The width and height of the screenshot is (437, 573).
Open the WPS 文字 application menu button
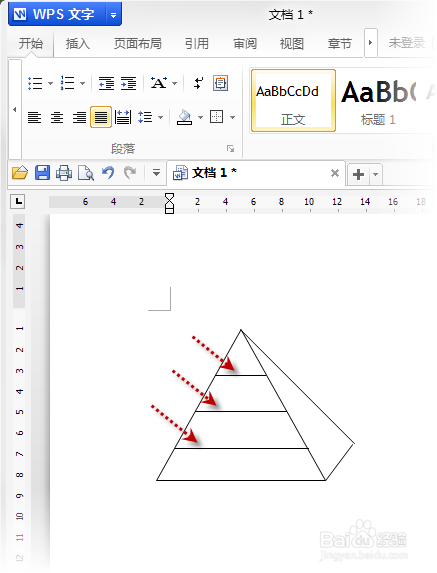tap(57, 14)
